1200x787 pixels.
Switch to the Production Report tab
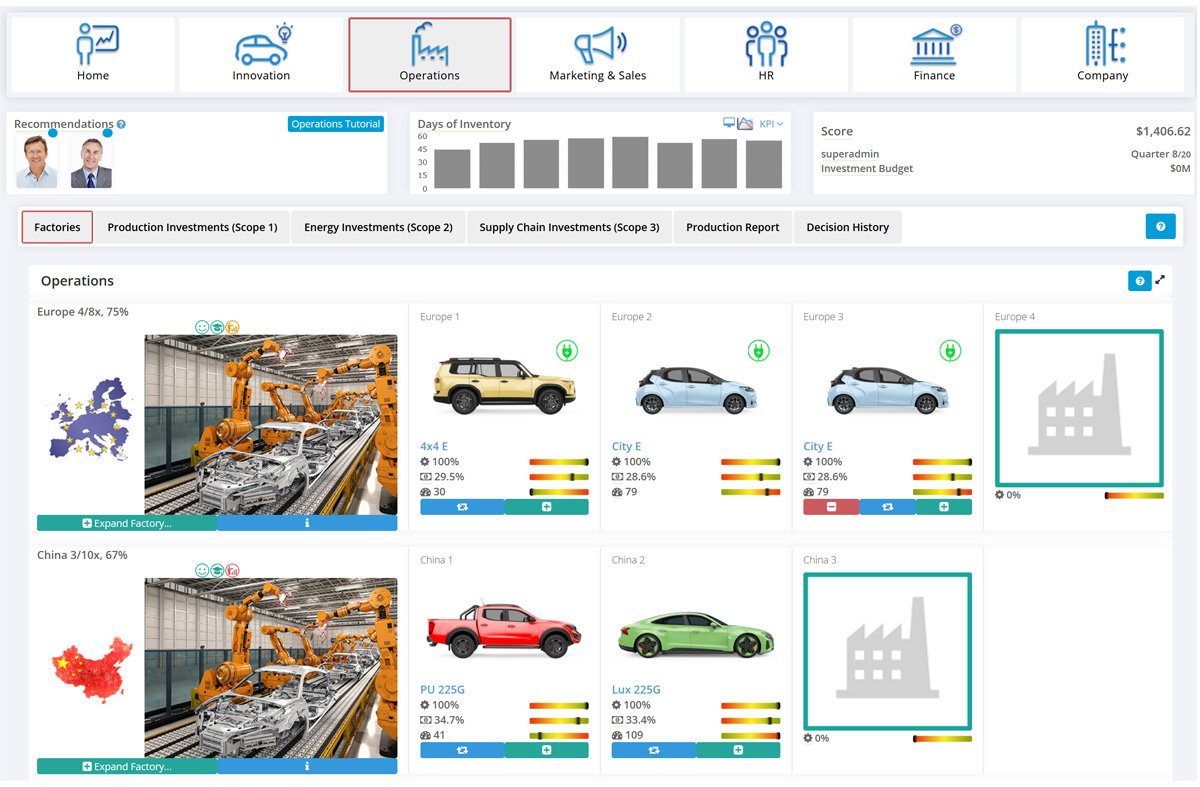(732, 227)
